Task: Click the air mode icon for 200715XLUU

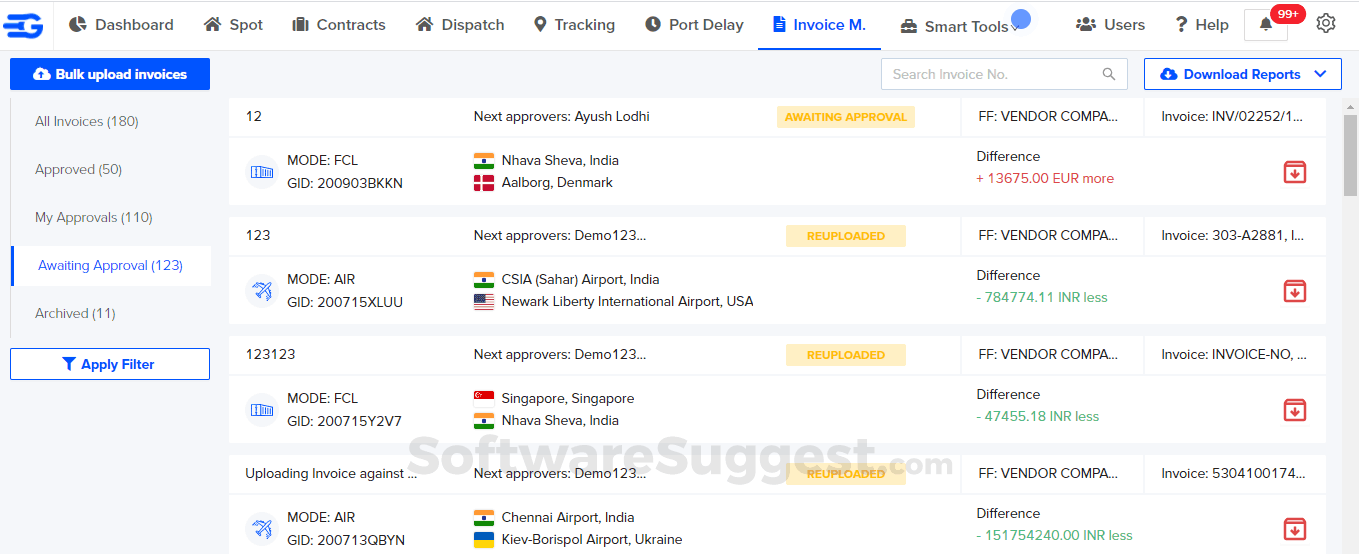Action: point(262,291)
